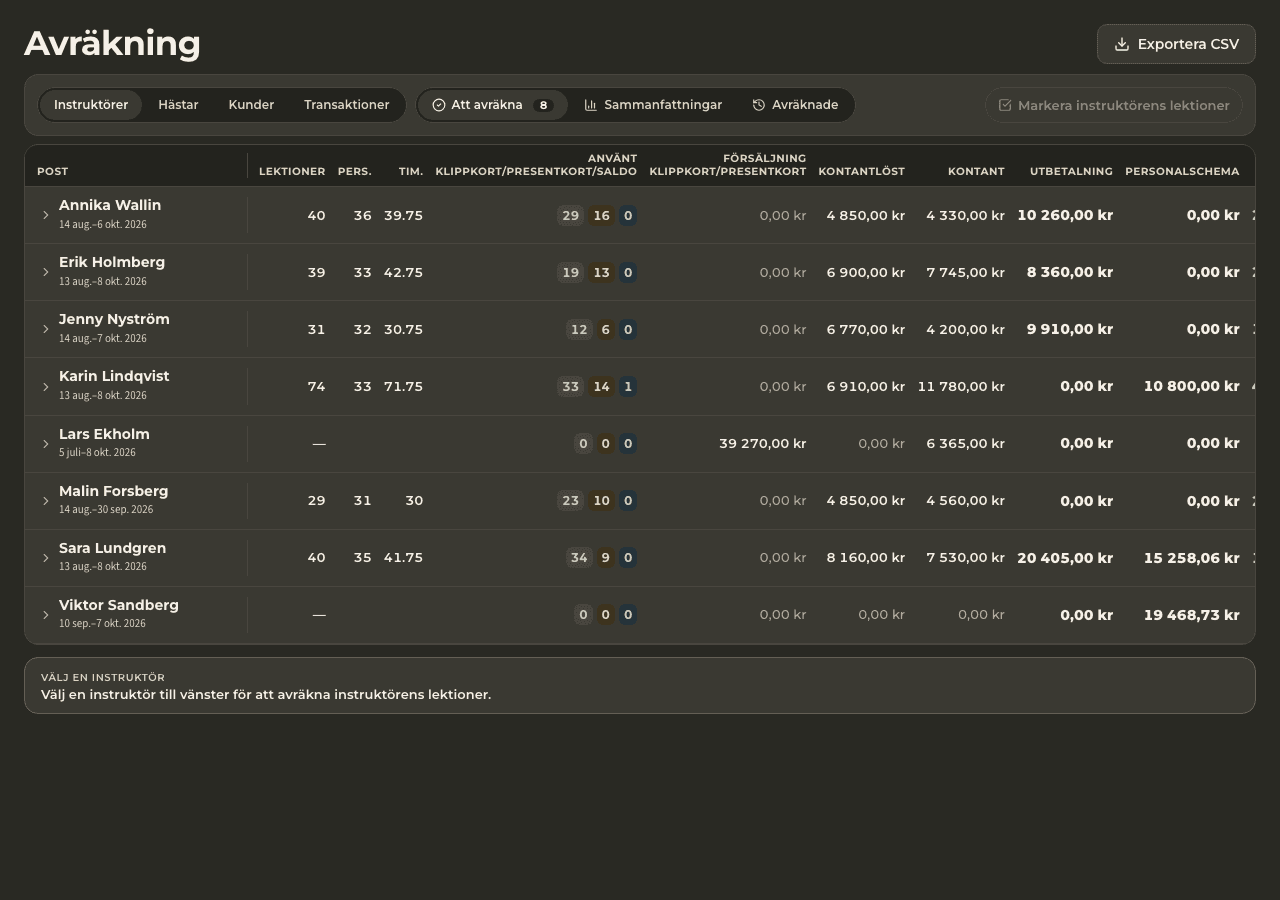Expand the Malin Forsberg row chevron
The height and width of the screenshot is (900, 1280).
click(45, 500)
